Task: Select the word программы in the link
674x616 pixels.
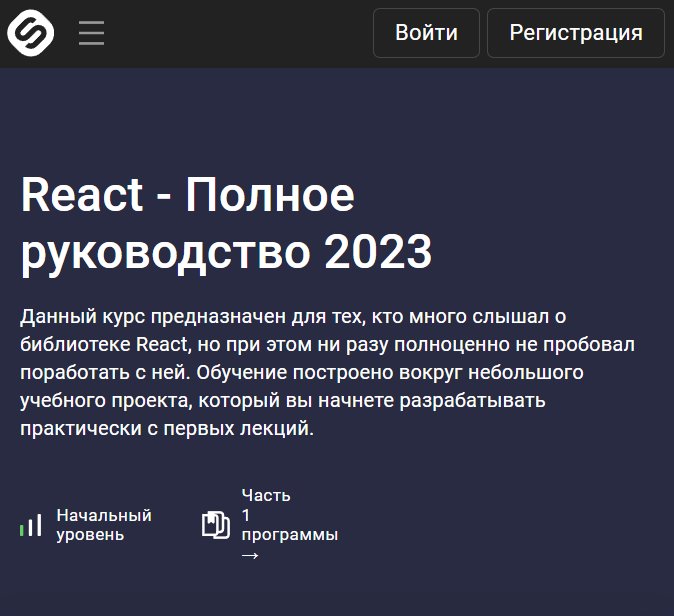Action: pos(289,534)
